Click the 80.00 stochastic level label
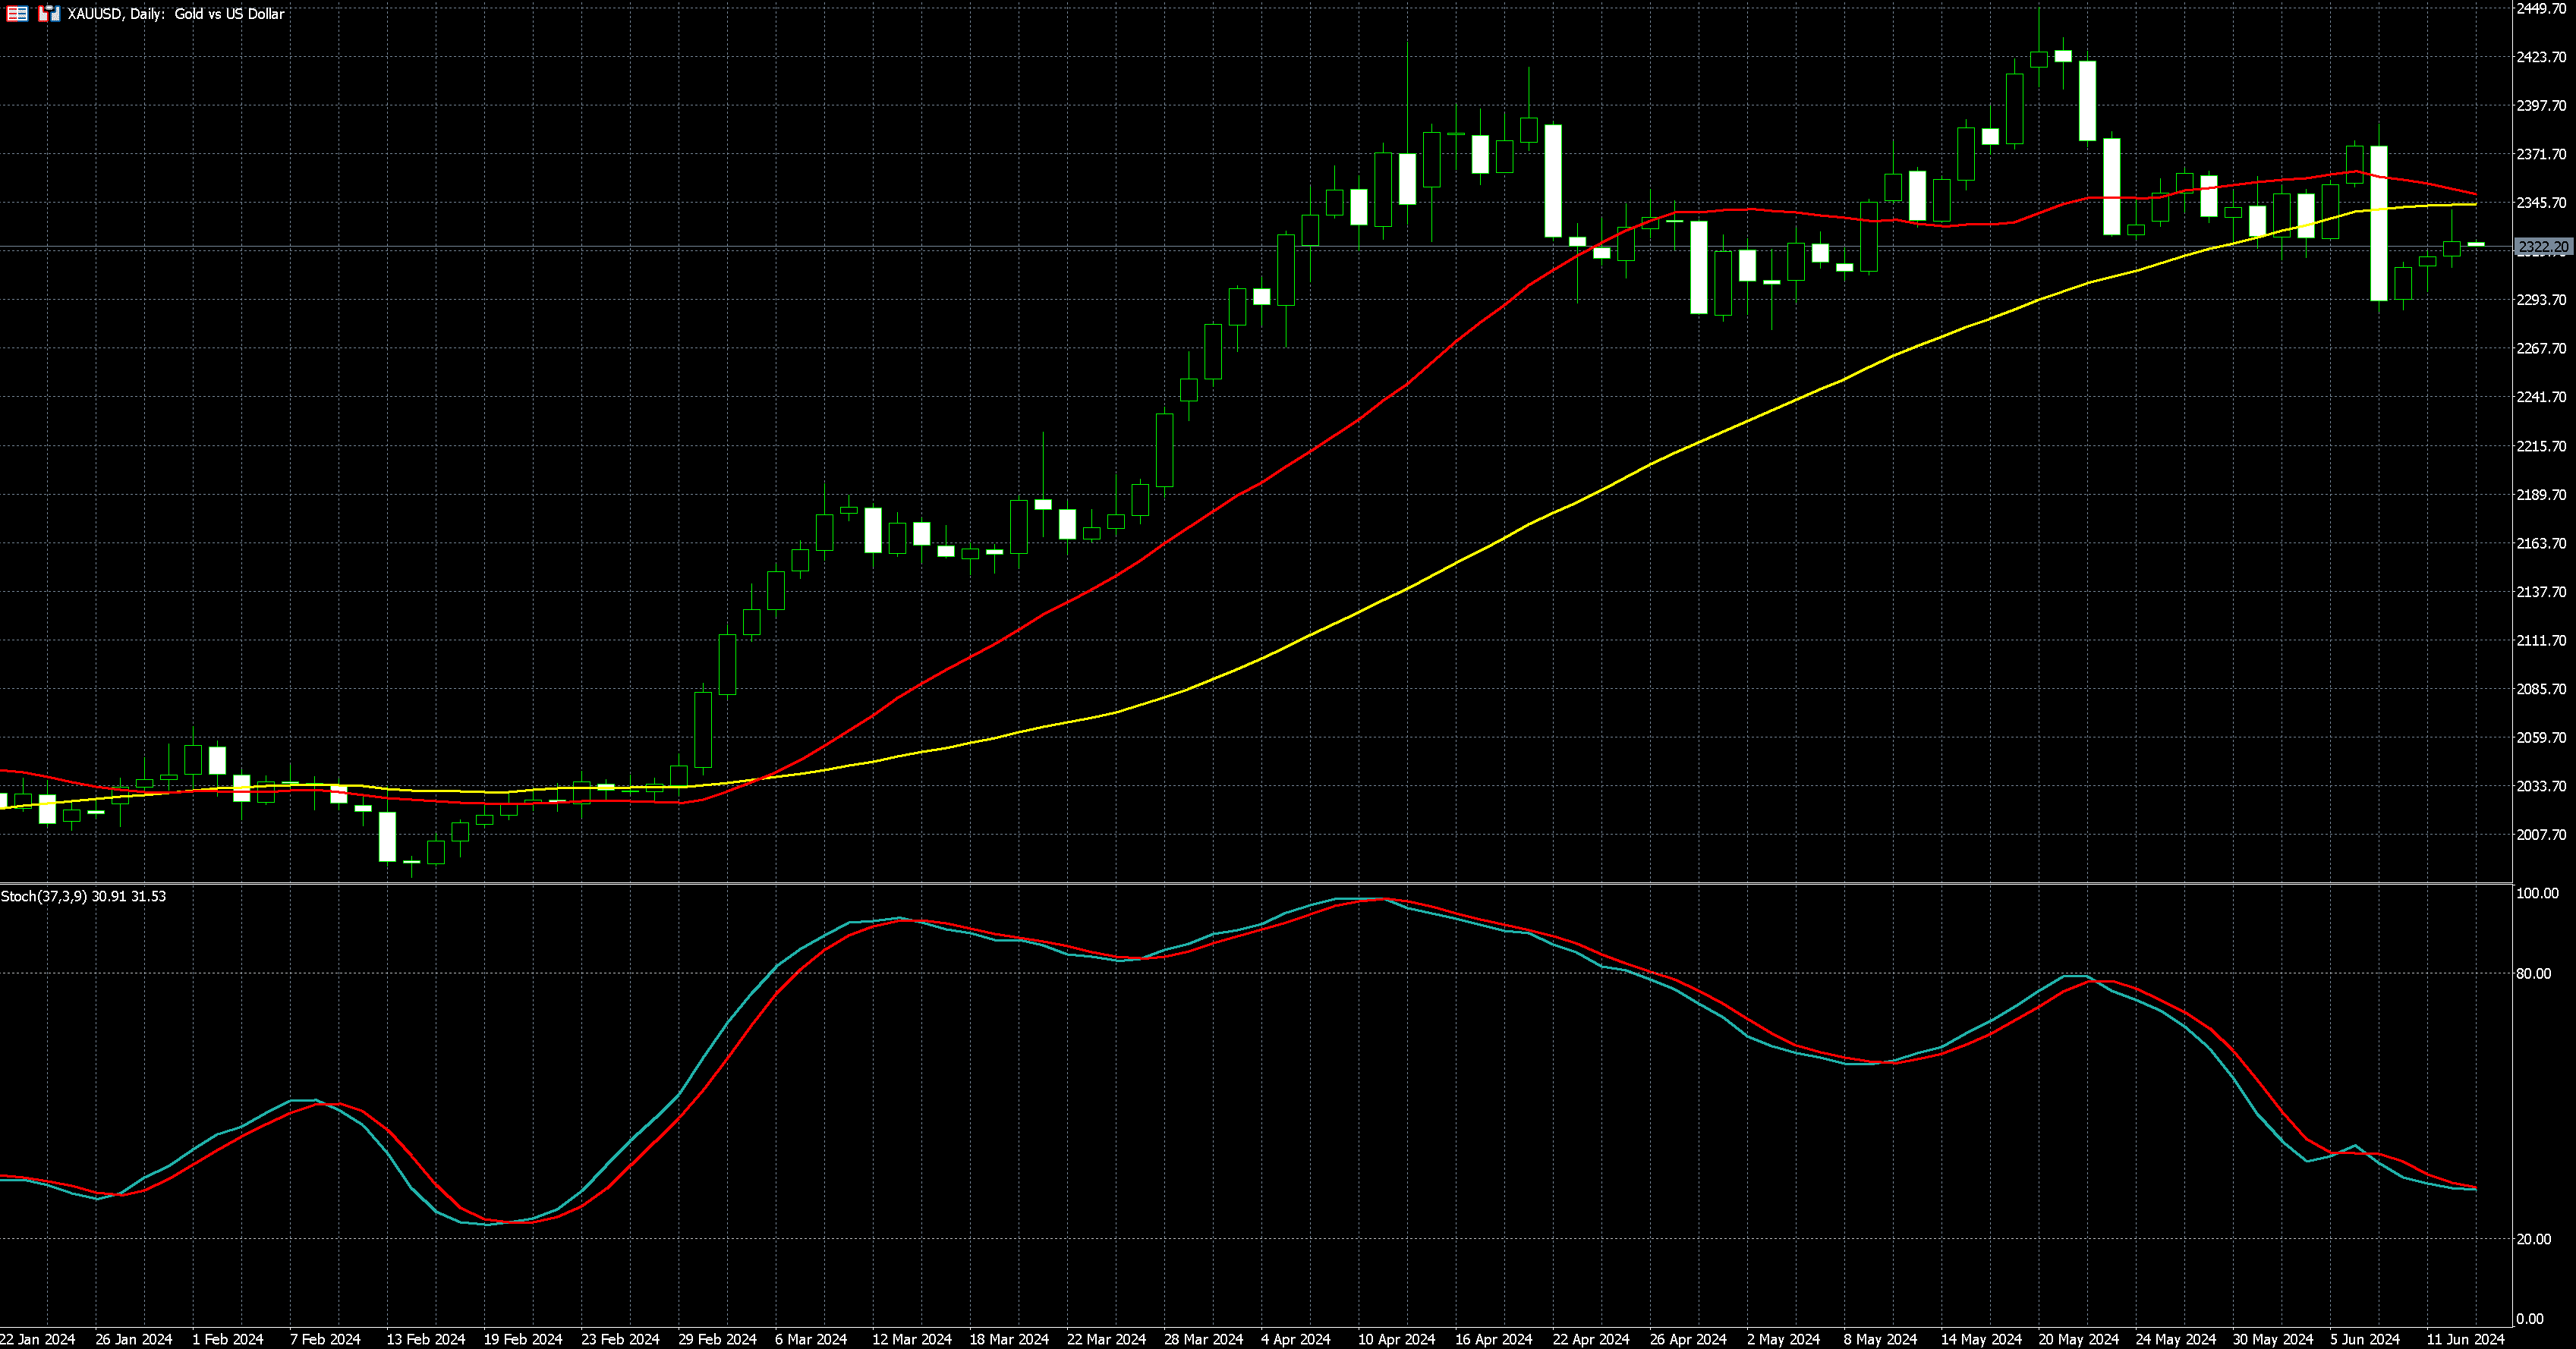This screenshot has height=1349, width=2576. (x=2533, y=973)
